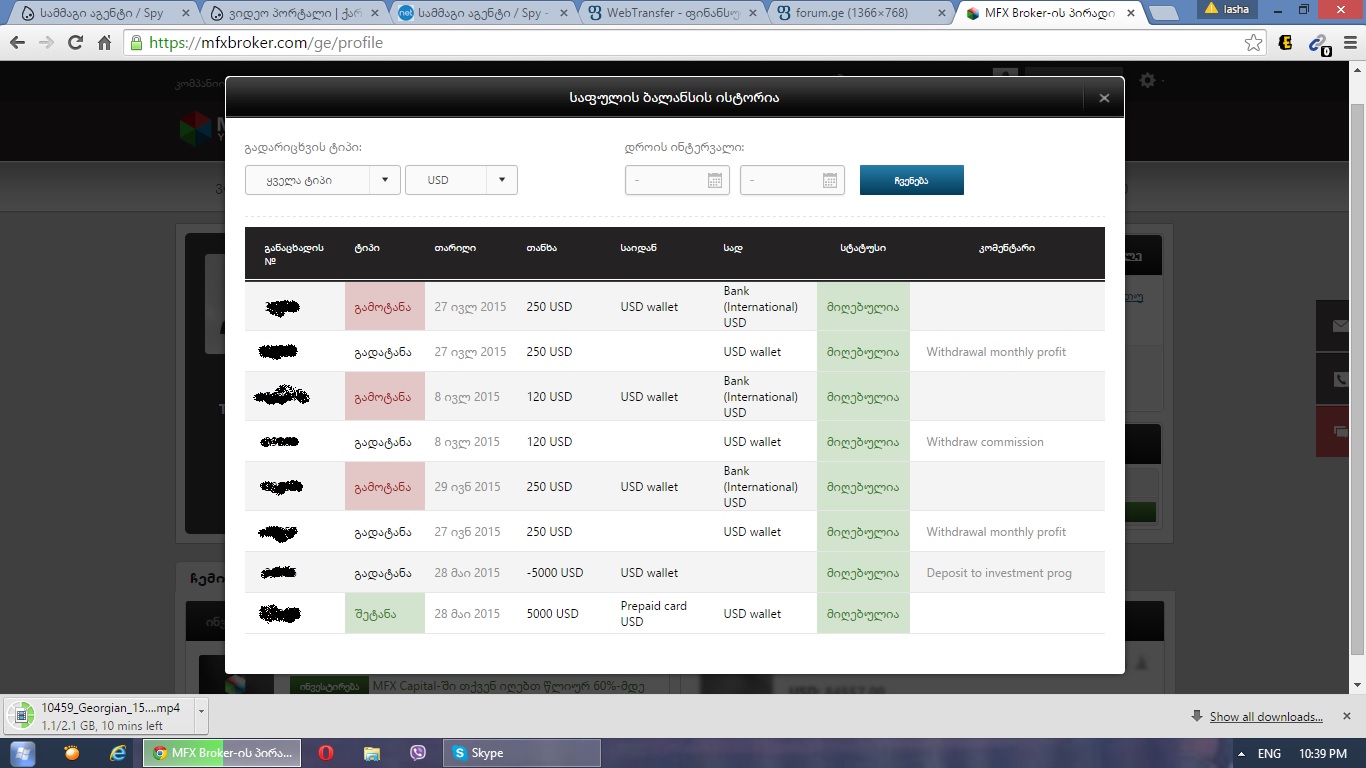This screenshot has width=1366, height=768.
Task: Click the end date input field
Action: pyautogui.click(x=792, y=180)
